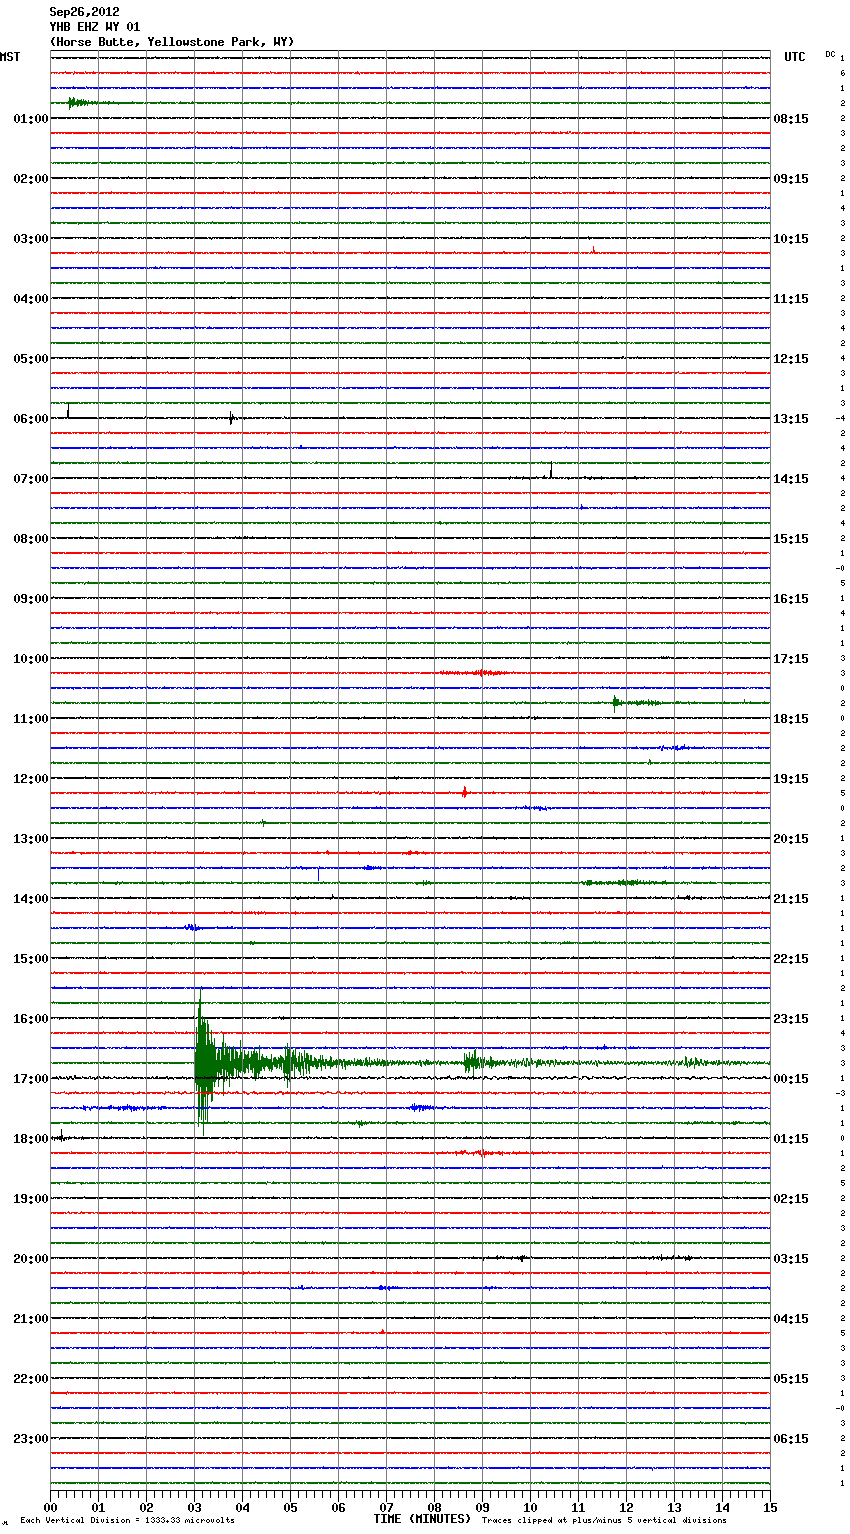Select the 15:00 MST time label
Viewport: 850px width, 1534px height.
coord(31,959)
